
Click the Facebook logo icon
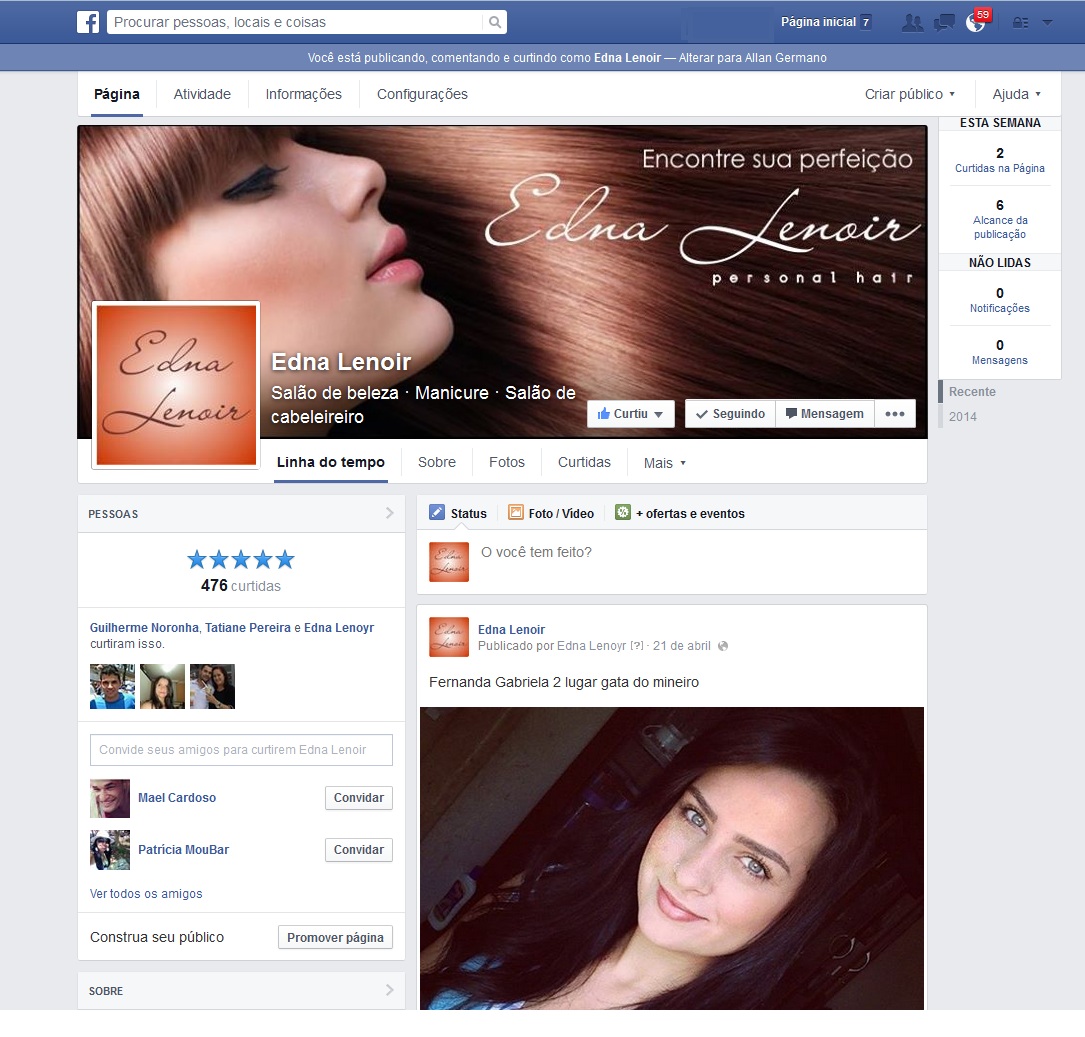coord(88,22)
